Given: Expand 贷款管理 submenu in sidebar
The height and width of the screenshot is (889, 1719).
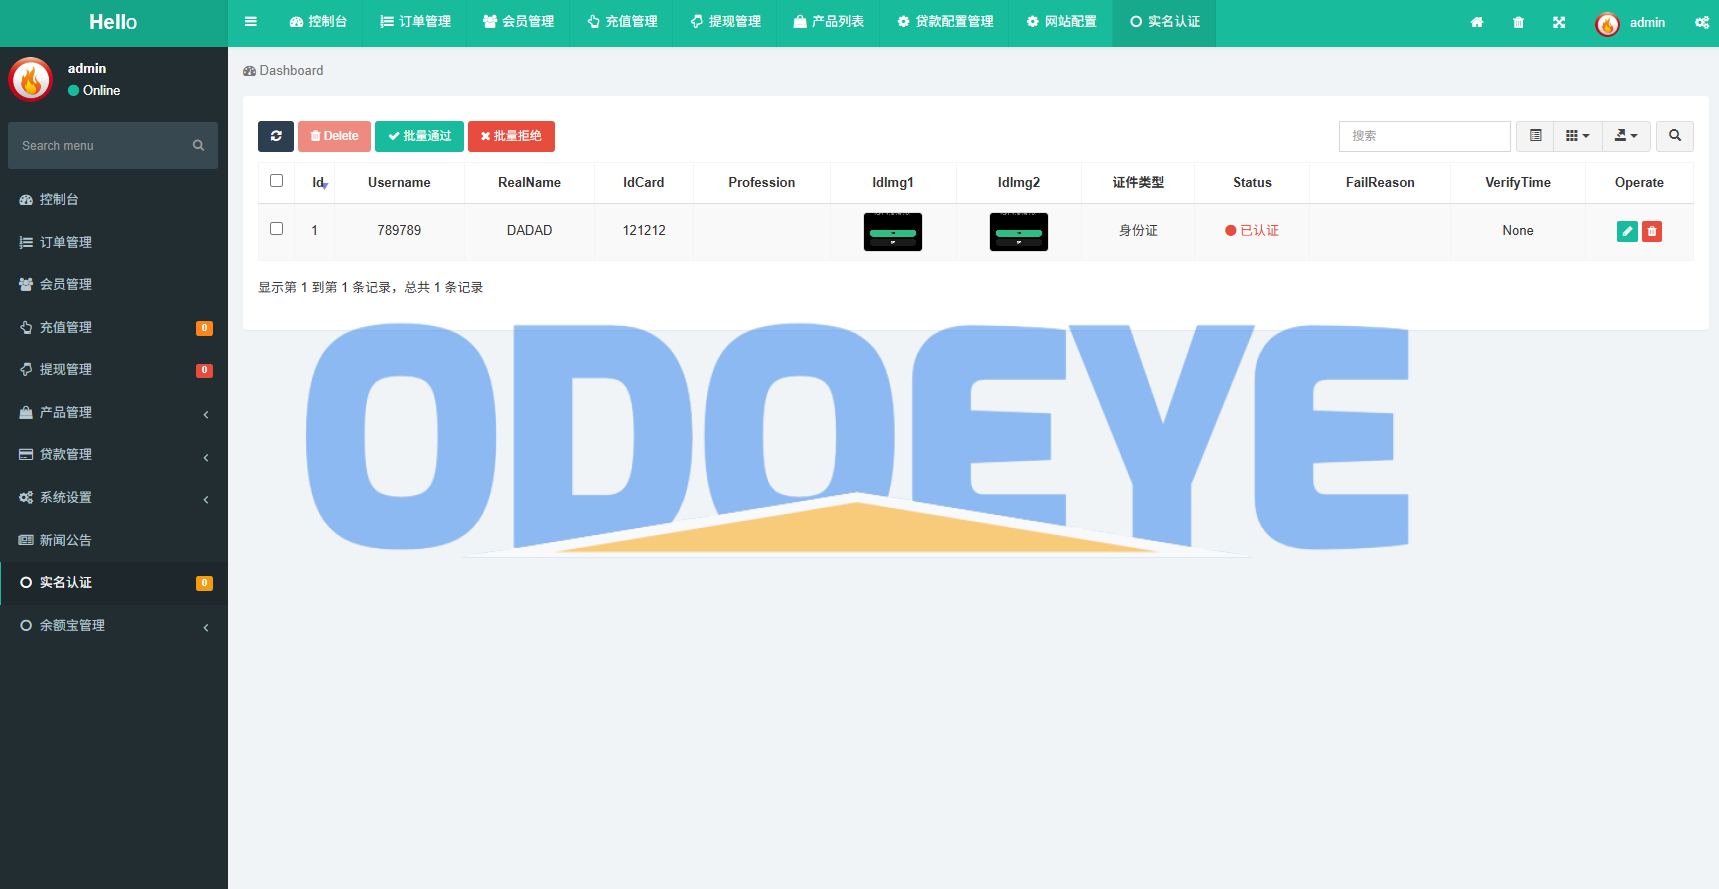Looking at the screenshot, I should click(114, 455).
